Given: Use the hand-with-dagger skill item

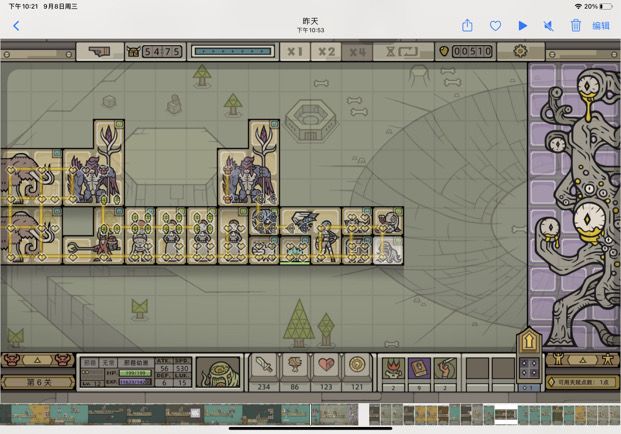Looking at the screenshot, I should 445,368.
